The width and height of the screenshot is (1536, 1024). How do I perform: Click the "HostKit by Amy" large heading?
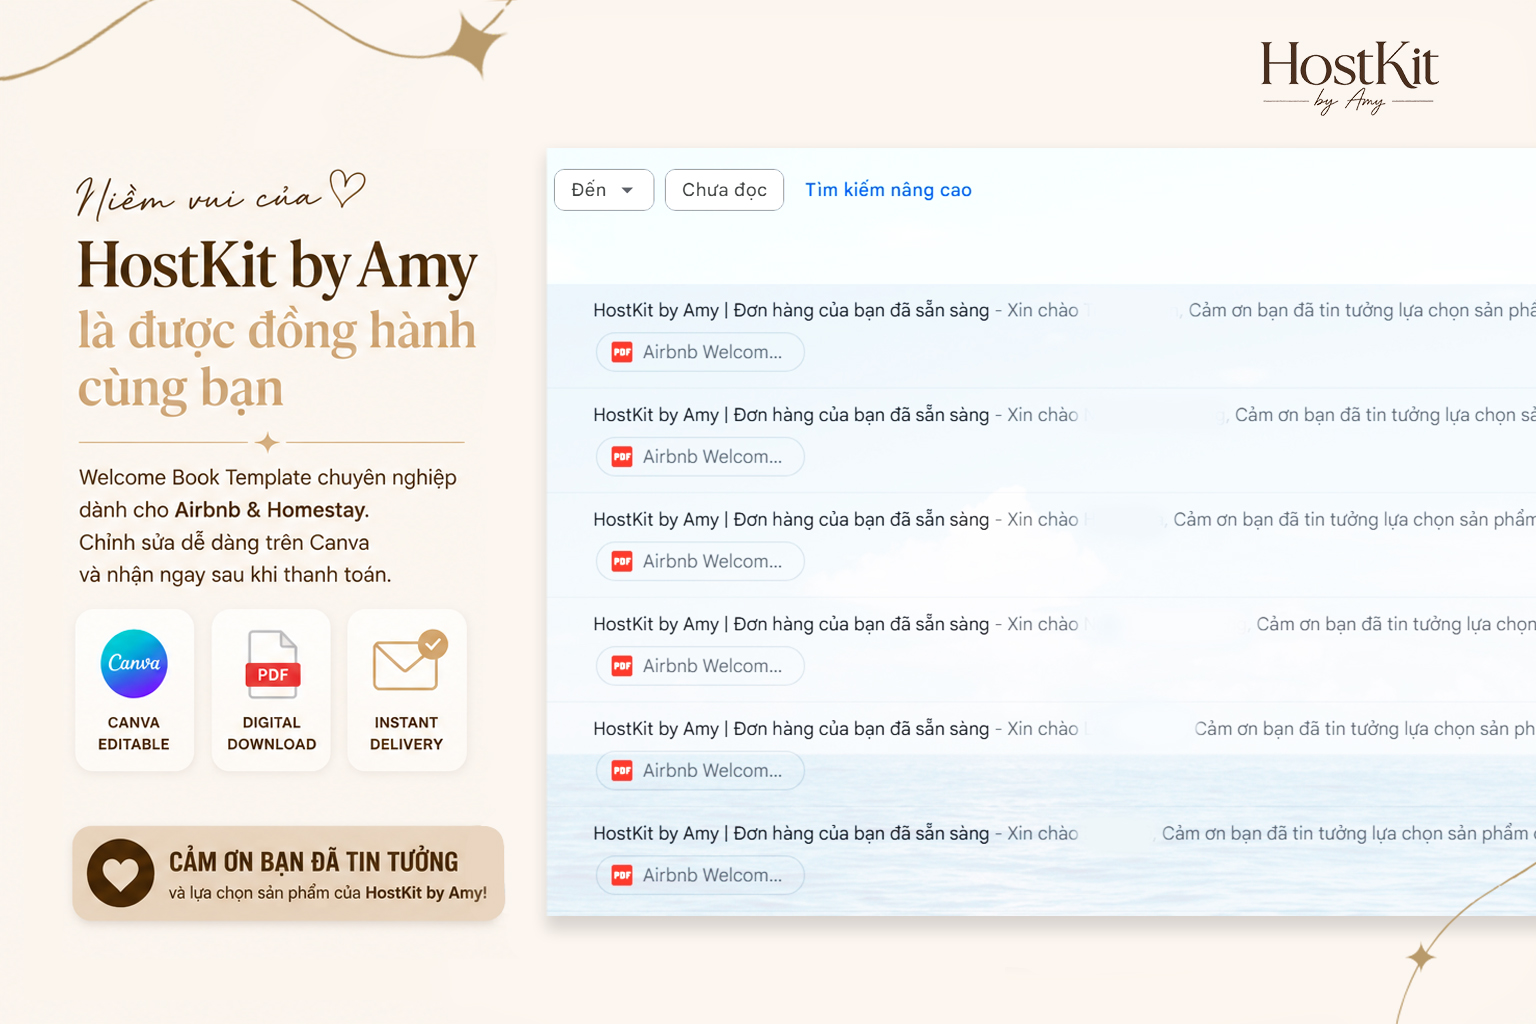tap(278, 266)
